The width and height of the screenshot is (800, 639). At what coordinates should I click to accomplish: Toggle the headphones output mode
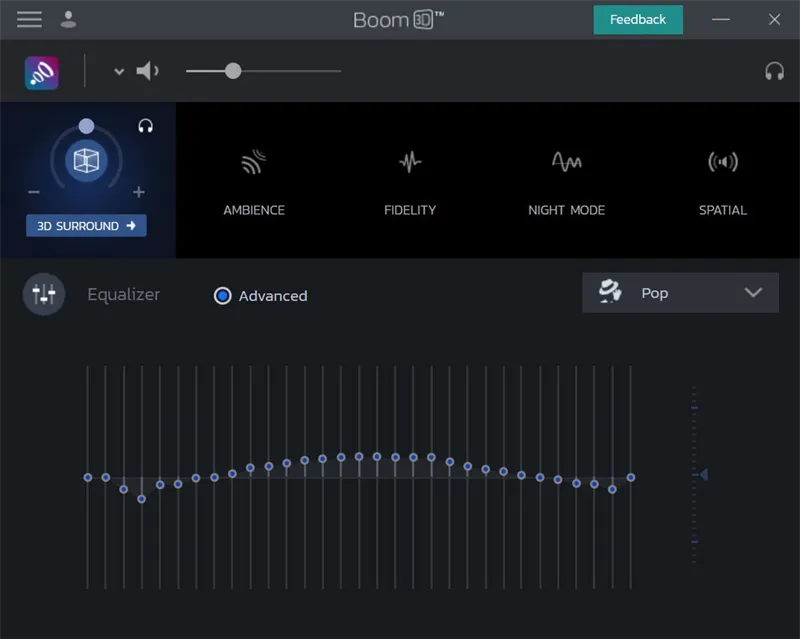coord(772,71)
